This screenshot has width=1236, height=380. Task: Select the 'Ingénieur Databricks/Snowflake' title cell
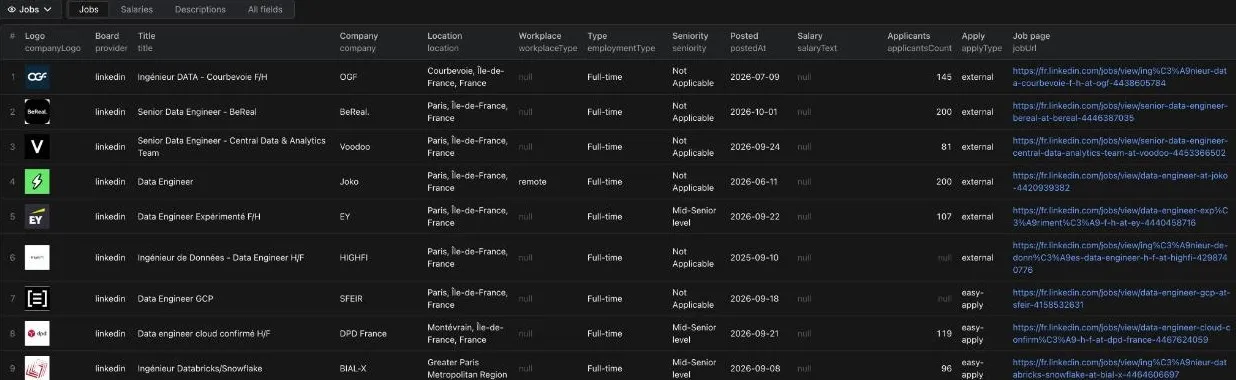[x=200, y=368]
